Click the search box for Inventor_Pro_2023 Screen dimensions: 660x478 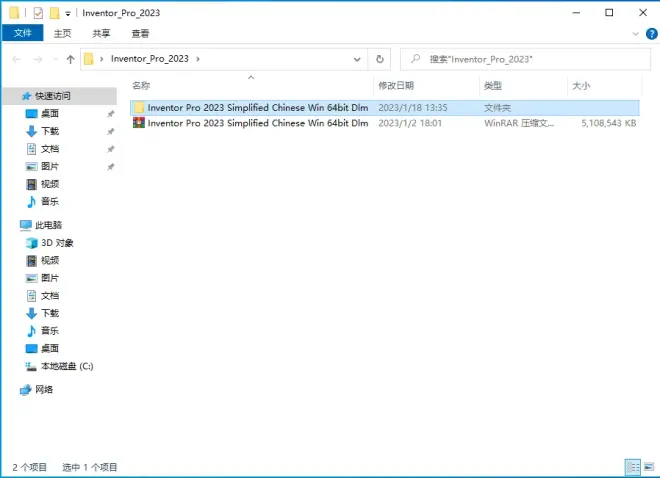(525, 59)
